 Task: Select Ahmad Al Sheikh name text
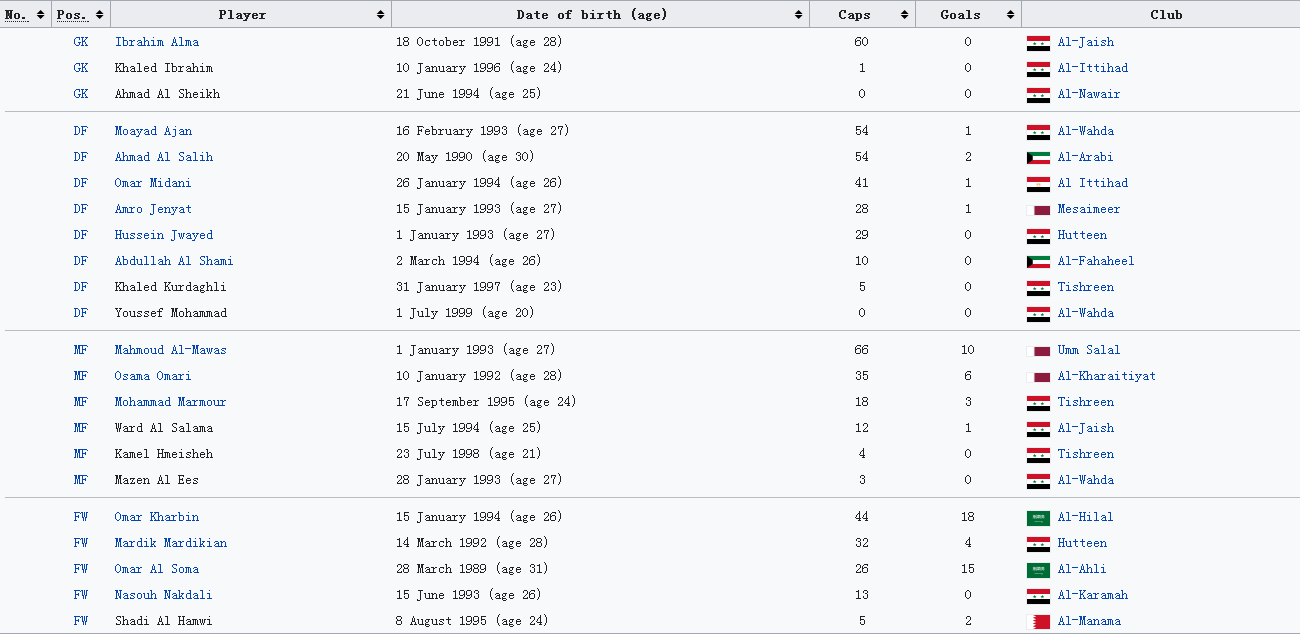167,94
